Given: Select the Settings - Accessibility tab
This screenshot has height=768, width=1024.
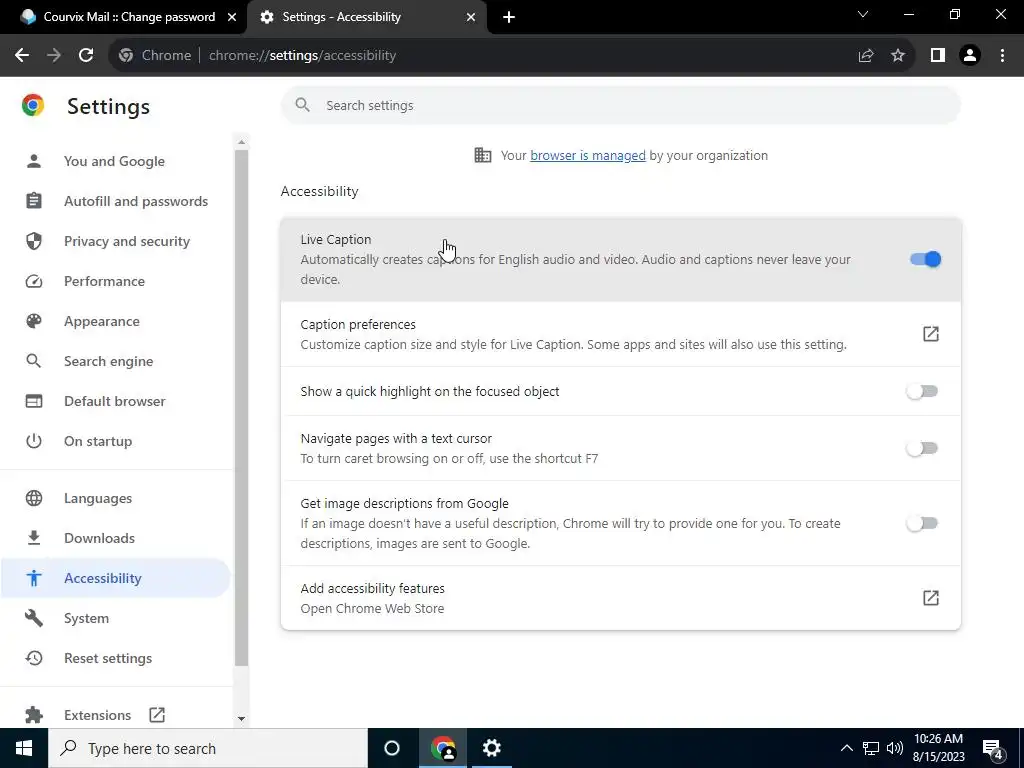Looking at the screenshot, I should tap(366, 17).
